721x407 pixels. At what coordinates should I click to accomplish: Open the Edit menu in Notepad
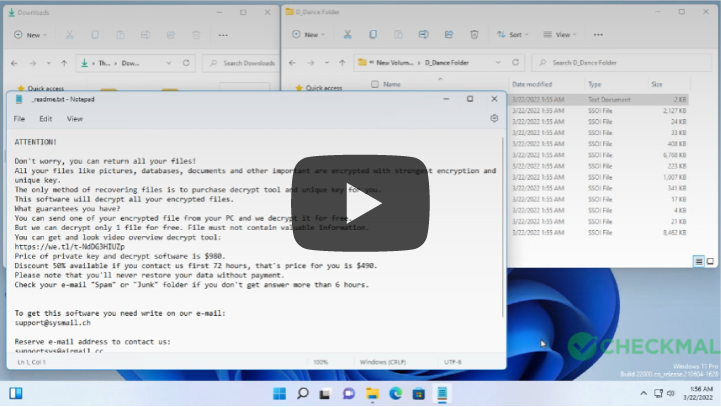(46, 118)
